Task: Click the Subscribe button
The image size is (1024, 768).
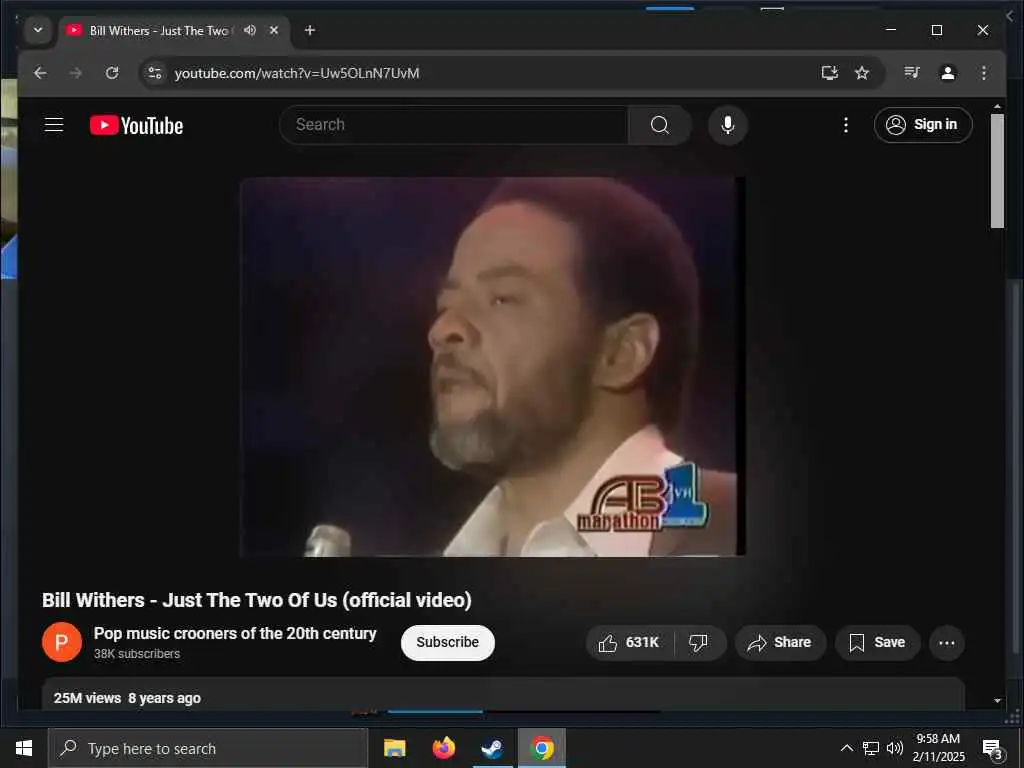Action: (448, 643)
